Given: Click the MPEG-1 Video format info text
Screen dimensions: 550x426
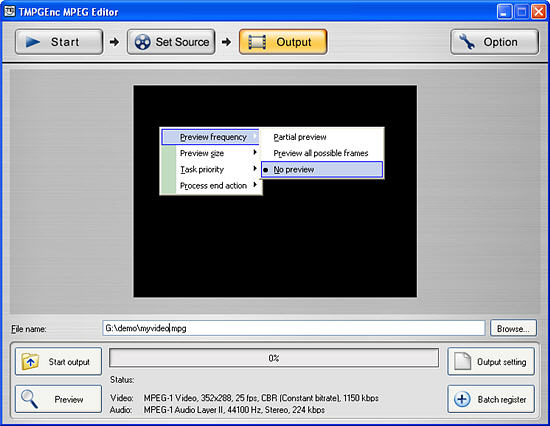Looking at the screenshot, I should pyautogui.click(x=261, y=398).
